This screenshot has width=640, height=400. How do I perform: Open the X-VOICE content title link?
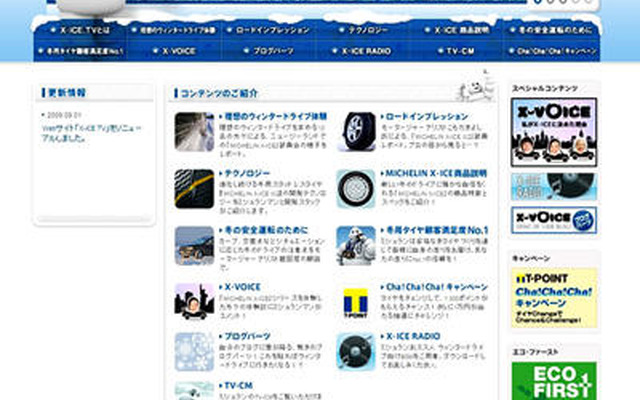pyautogui.click(x=240, y=287)
